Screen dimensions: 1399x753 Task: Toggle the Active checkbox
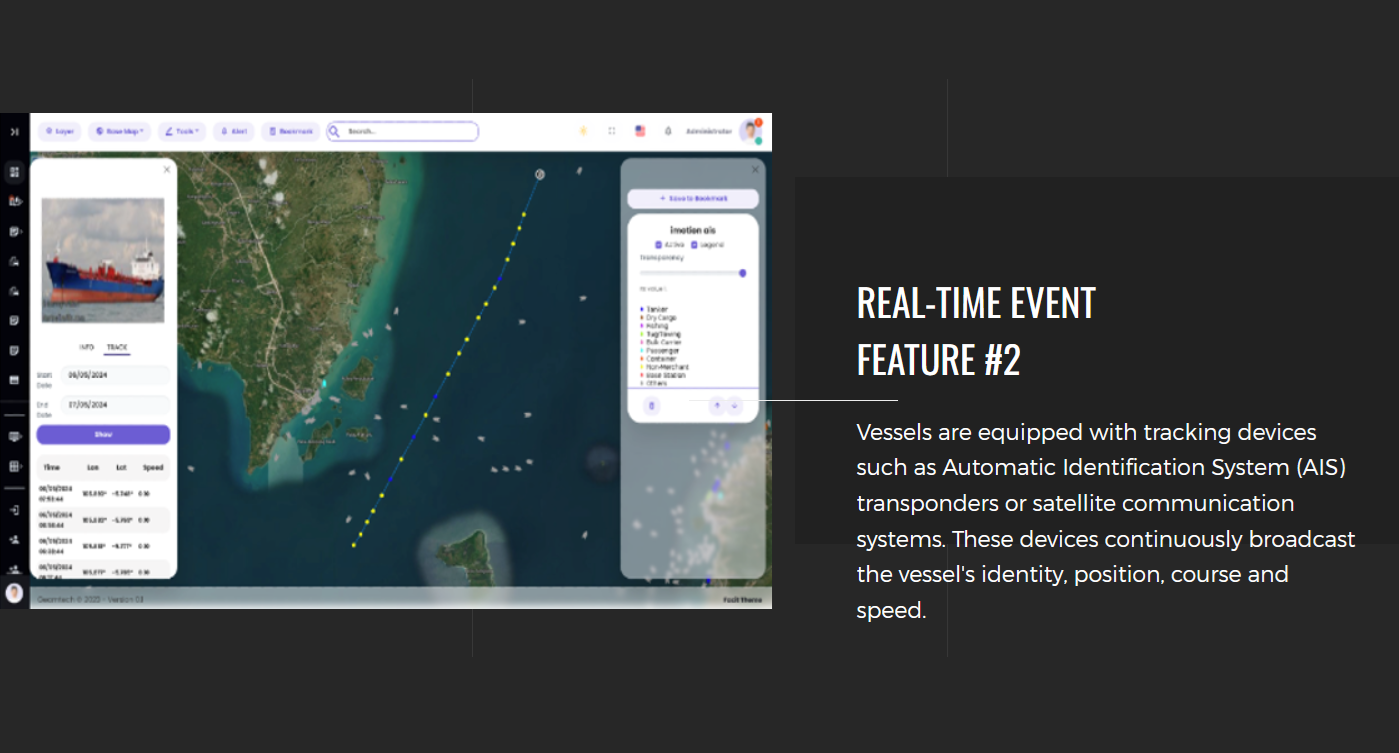[659, 245]
